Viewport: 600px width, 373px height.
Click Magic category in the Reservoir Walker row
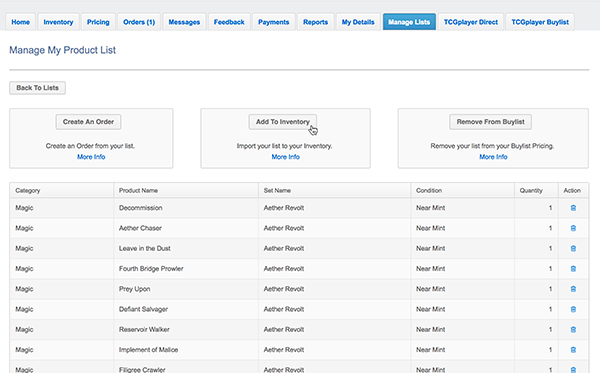(x=24, y=329)
